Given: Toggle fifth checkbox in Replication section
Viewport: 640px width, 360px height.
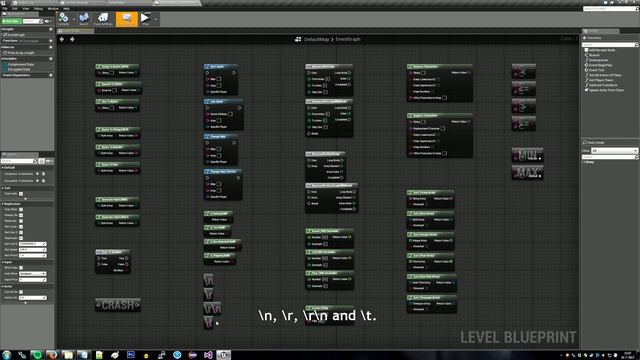Looking at the screenshot, I should click(21, 232).
